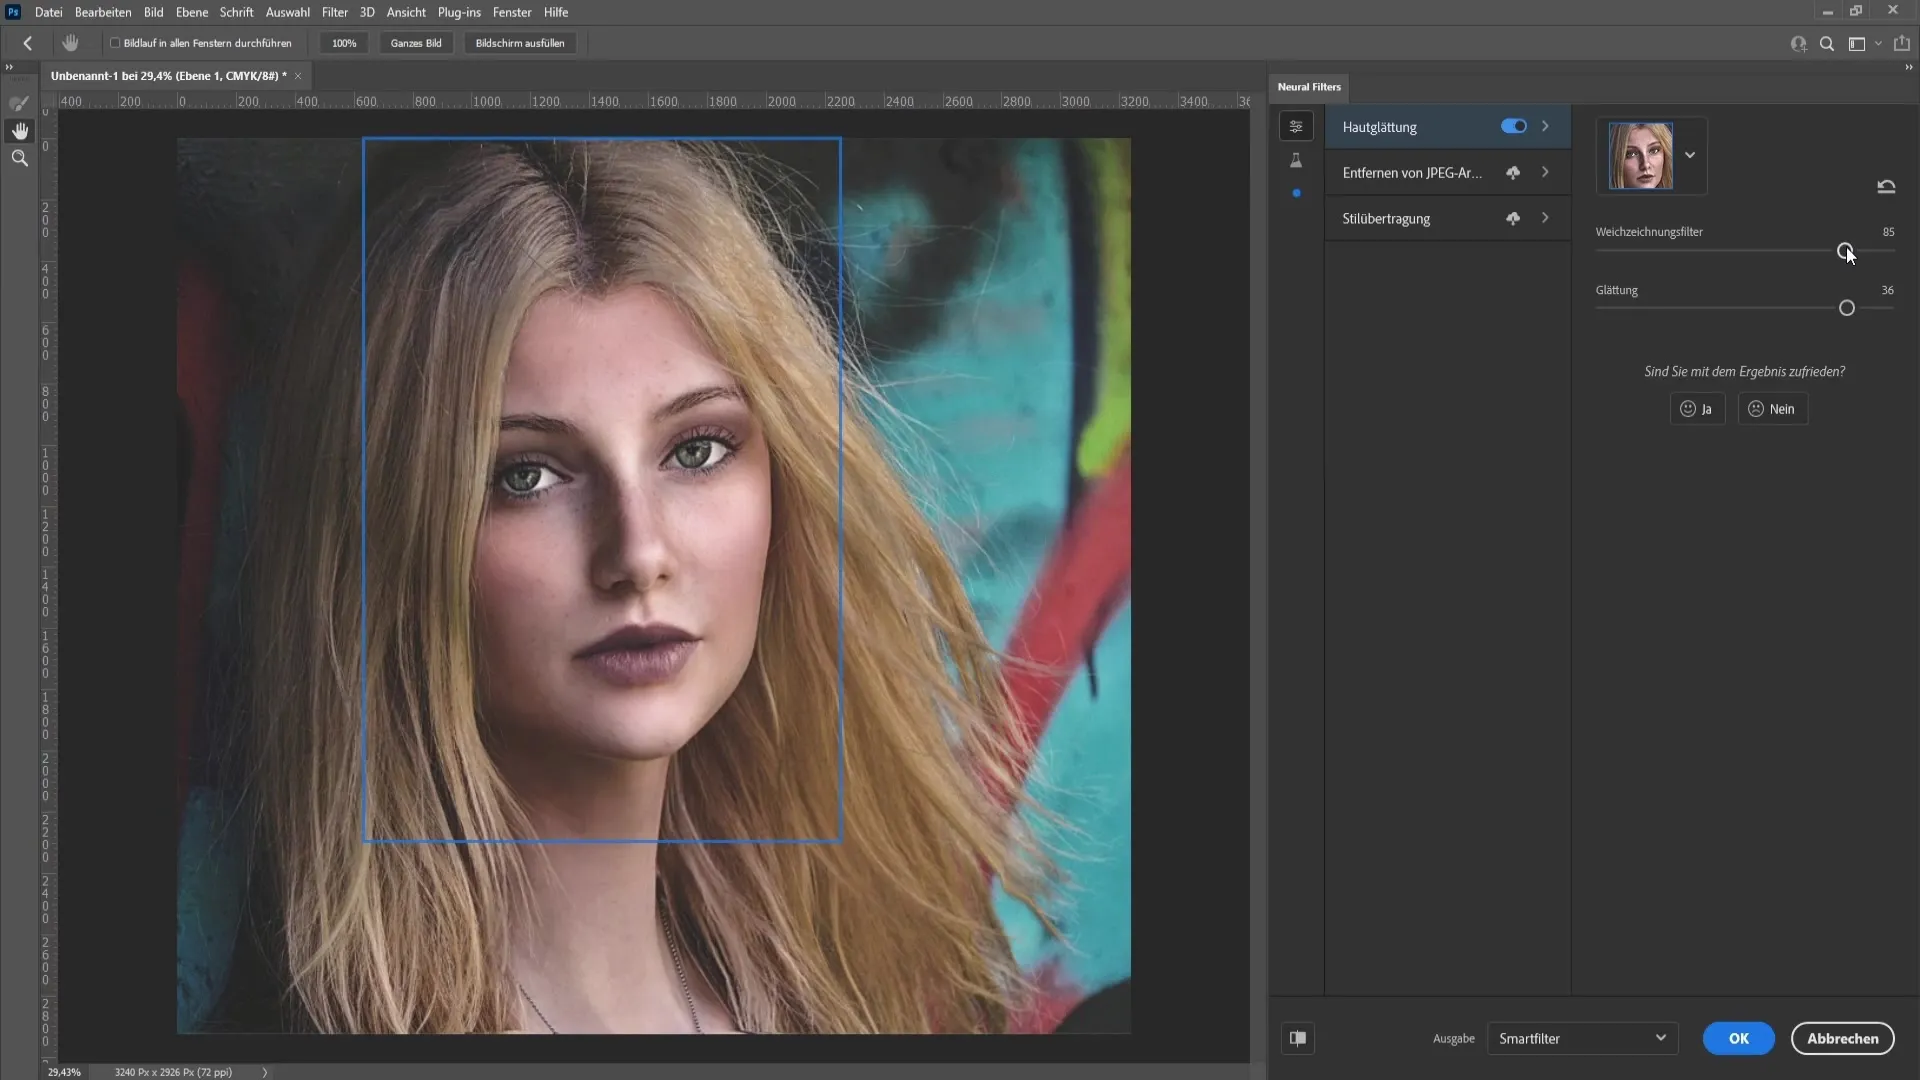Select the detected face thumbnail
Screen dimensions: 1920x1080
[1640, 156]
